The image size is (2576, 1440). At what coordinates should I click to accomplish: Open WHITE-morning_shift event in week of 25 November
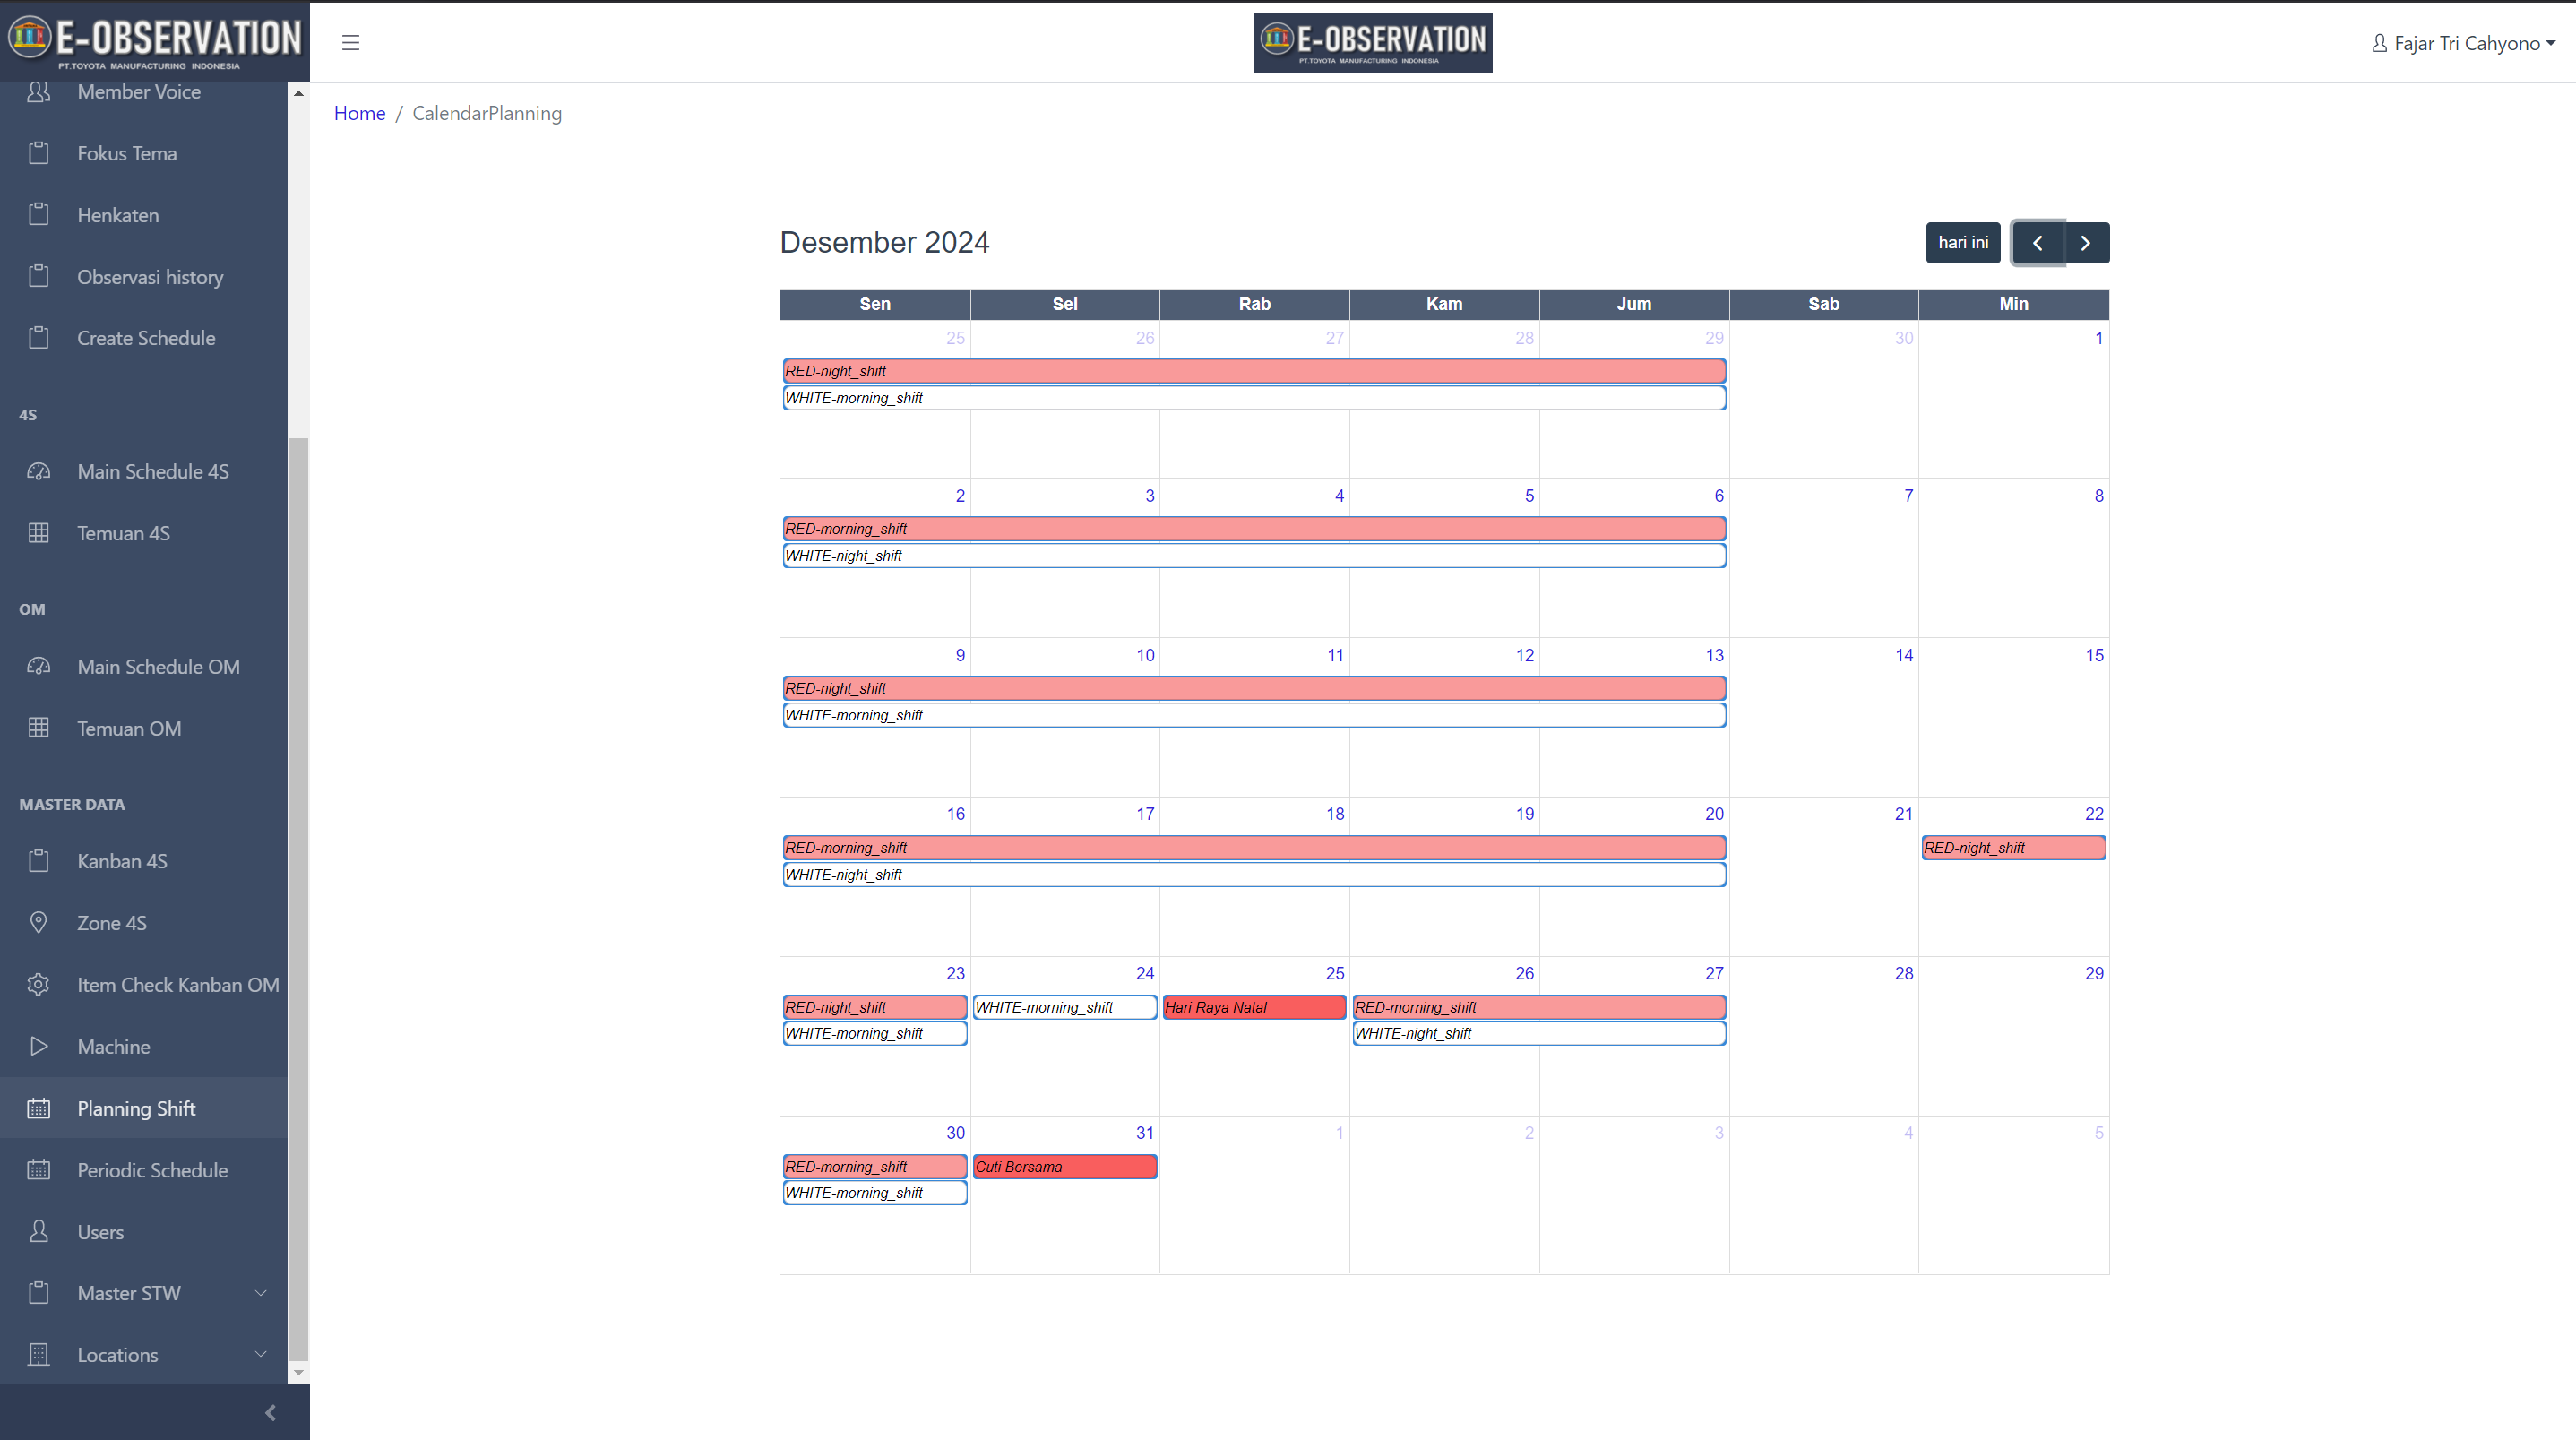[1254, 398]
